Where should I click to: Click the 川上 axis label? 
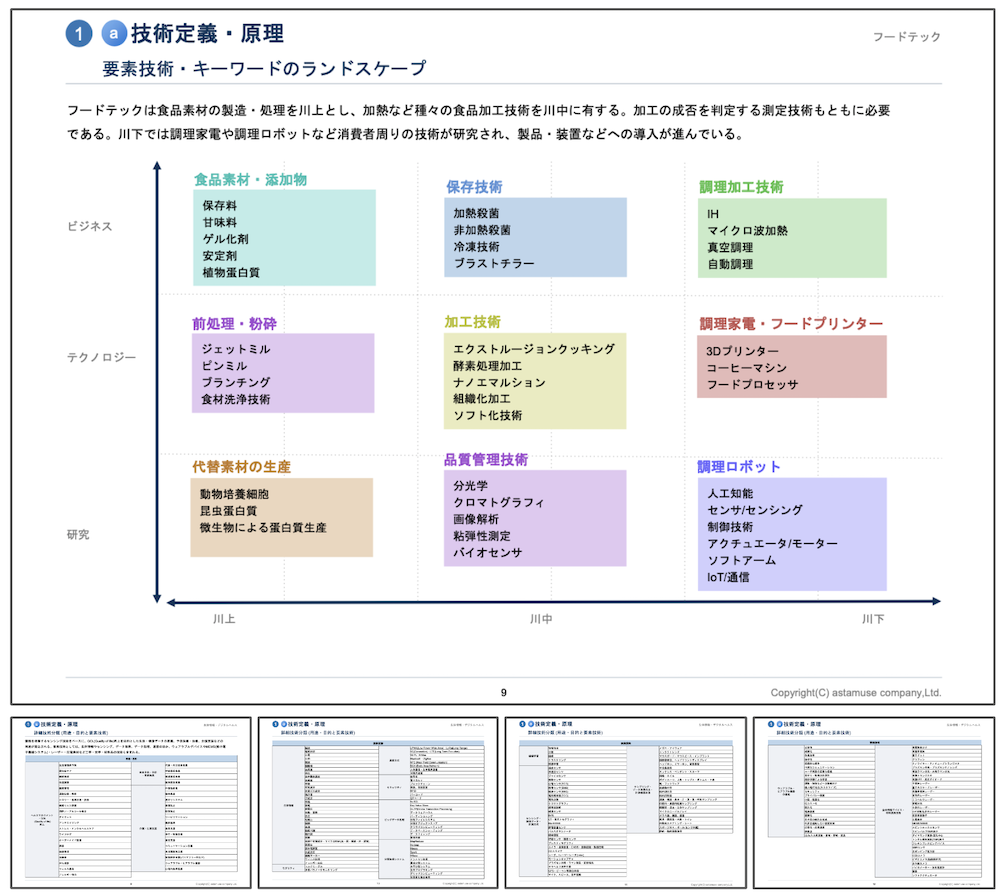tap(224, 619)
